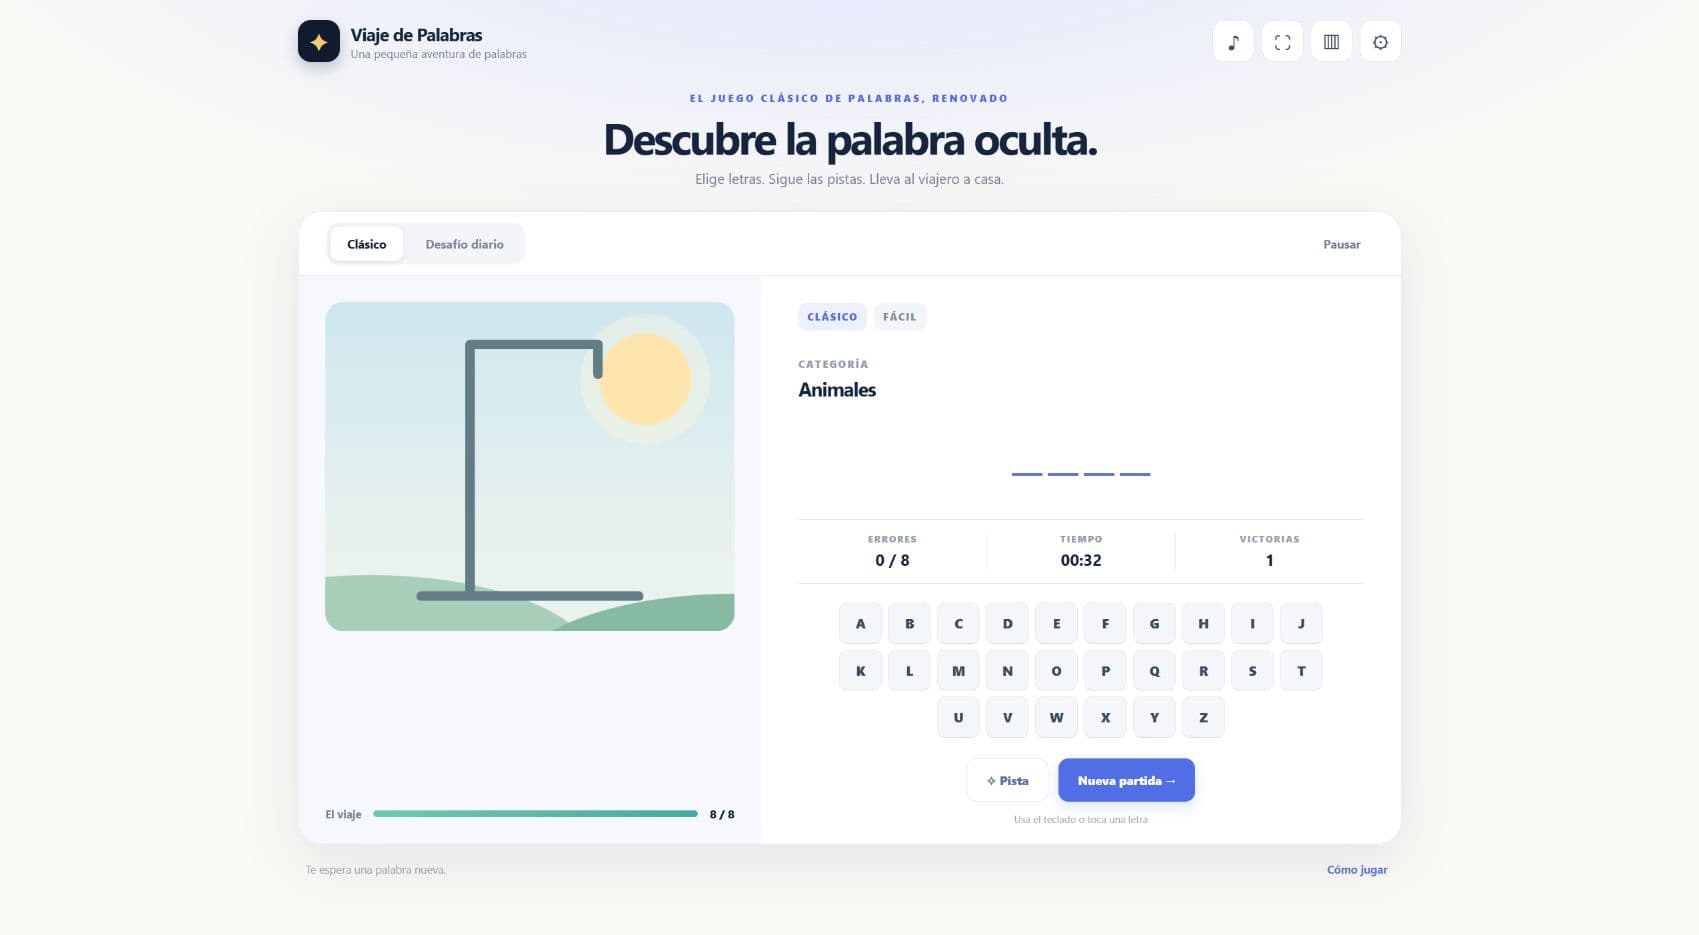Open settings gear icon
The width and height of the screenshot is (1699, 935).
click(1380, 42)
